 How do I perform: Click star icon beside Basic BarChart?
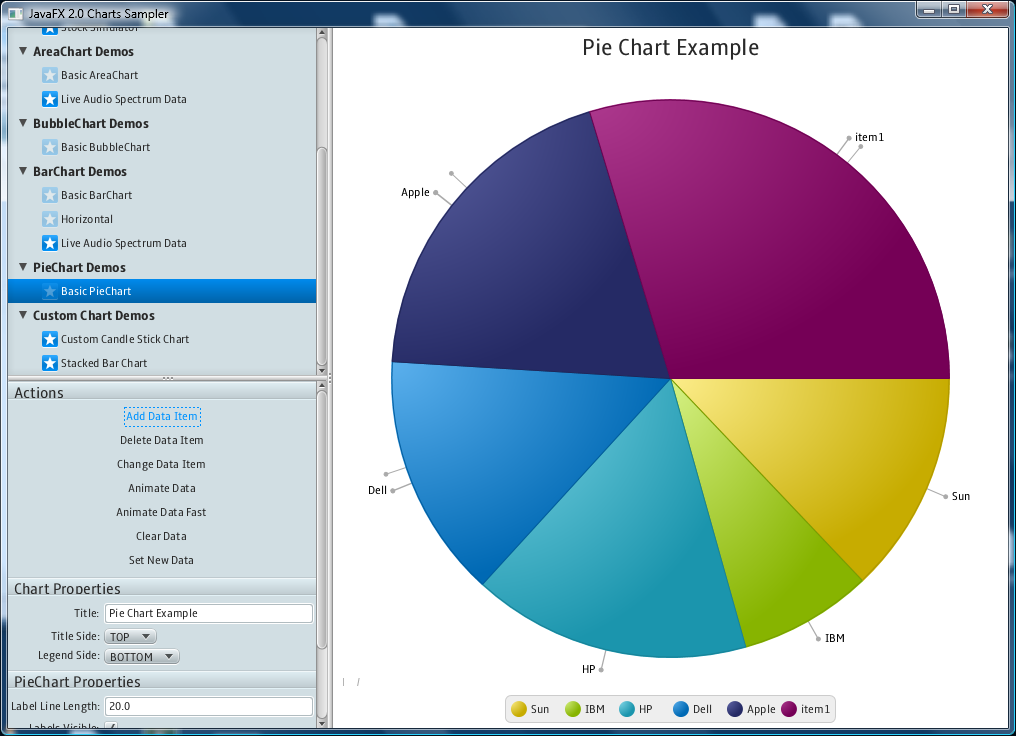click(x=50, y=195)
